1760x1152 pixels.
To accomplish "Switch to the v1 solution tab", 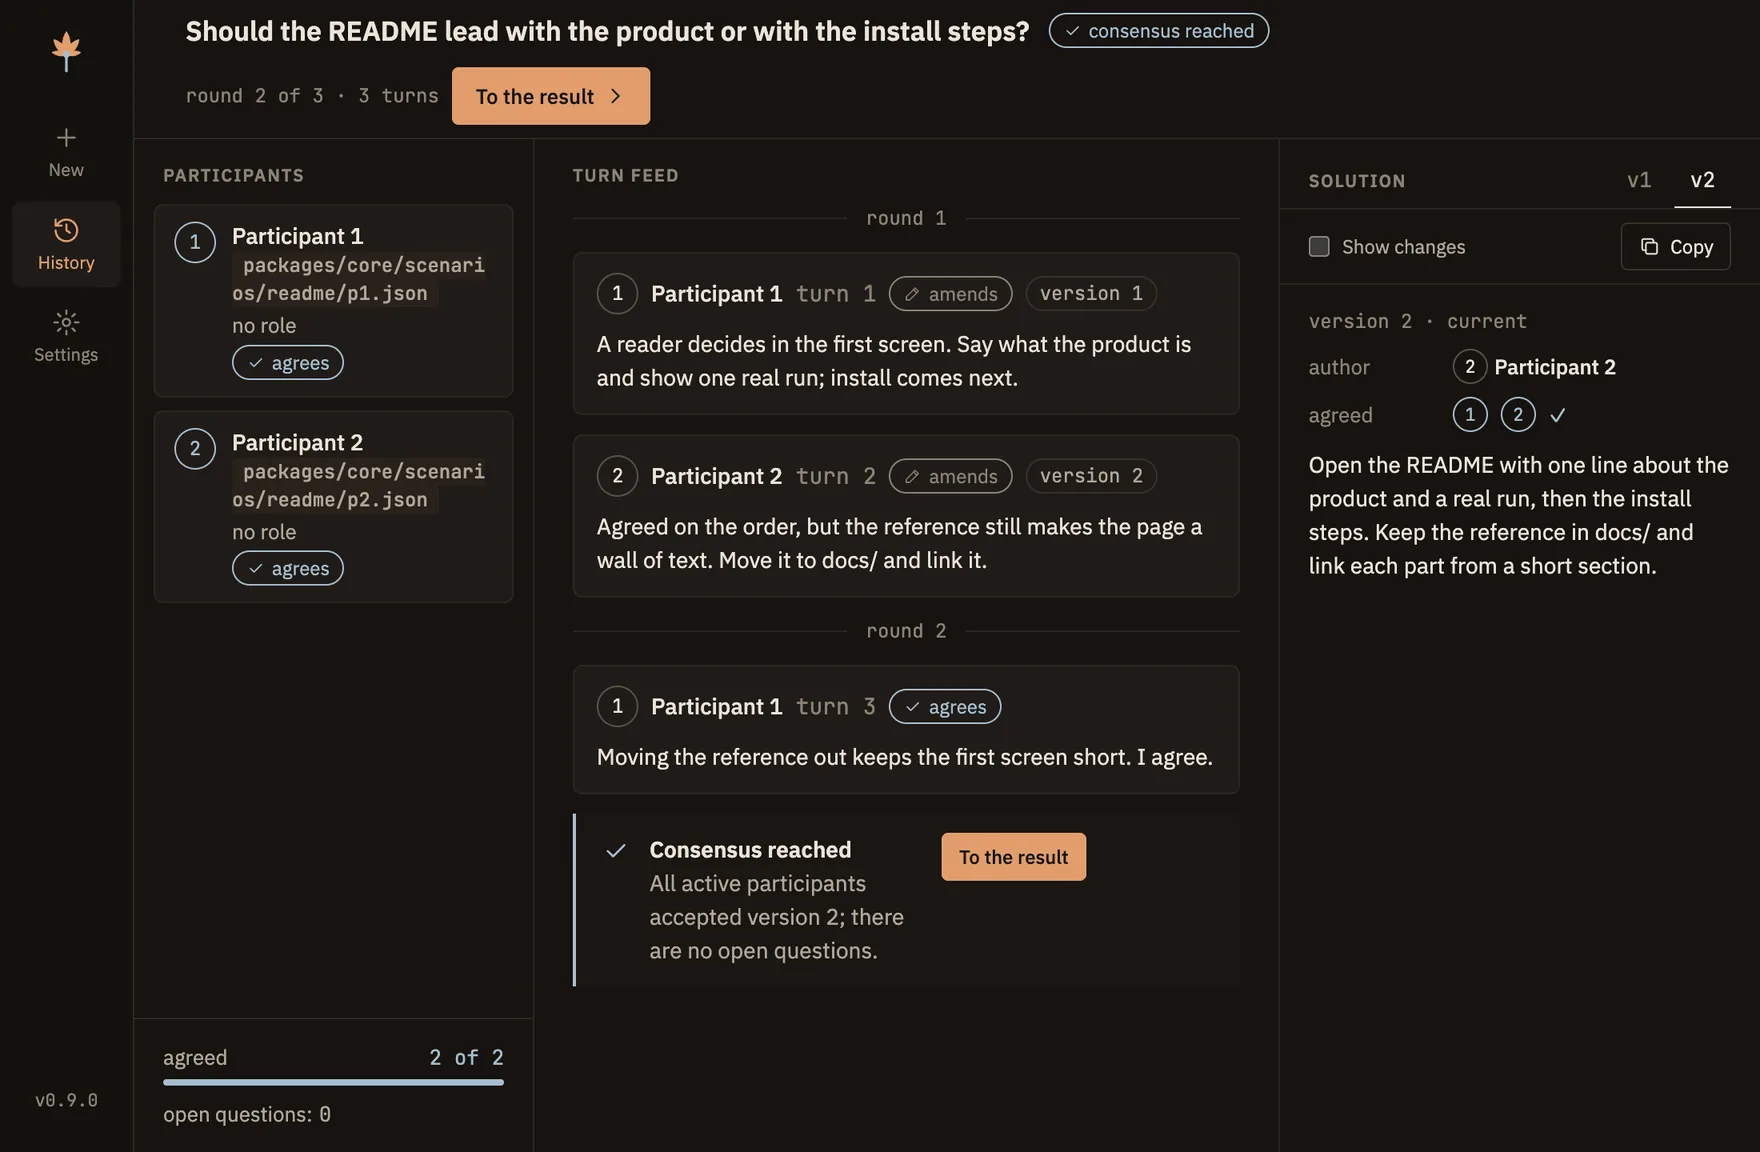I will 1639,180.
